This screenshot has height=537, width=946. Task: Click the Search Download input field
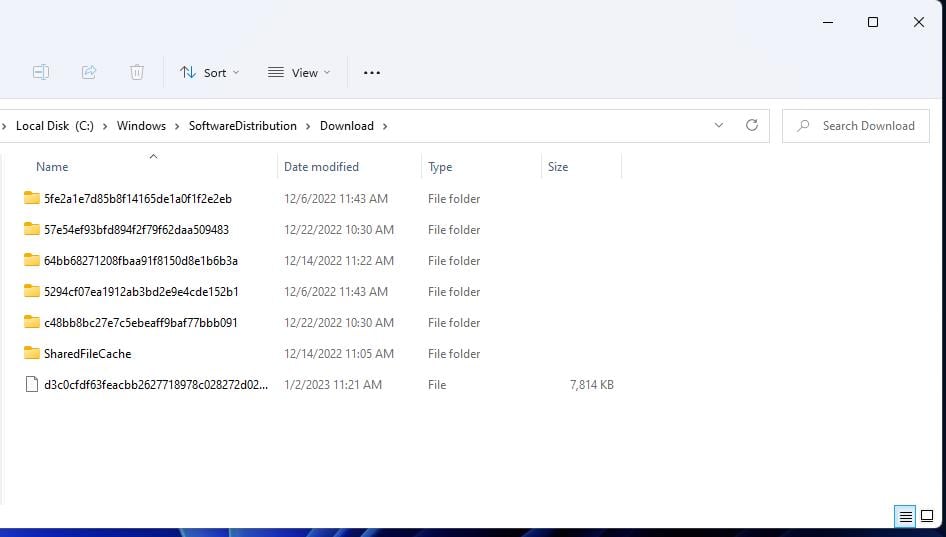(x=868, y=126)
